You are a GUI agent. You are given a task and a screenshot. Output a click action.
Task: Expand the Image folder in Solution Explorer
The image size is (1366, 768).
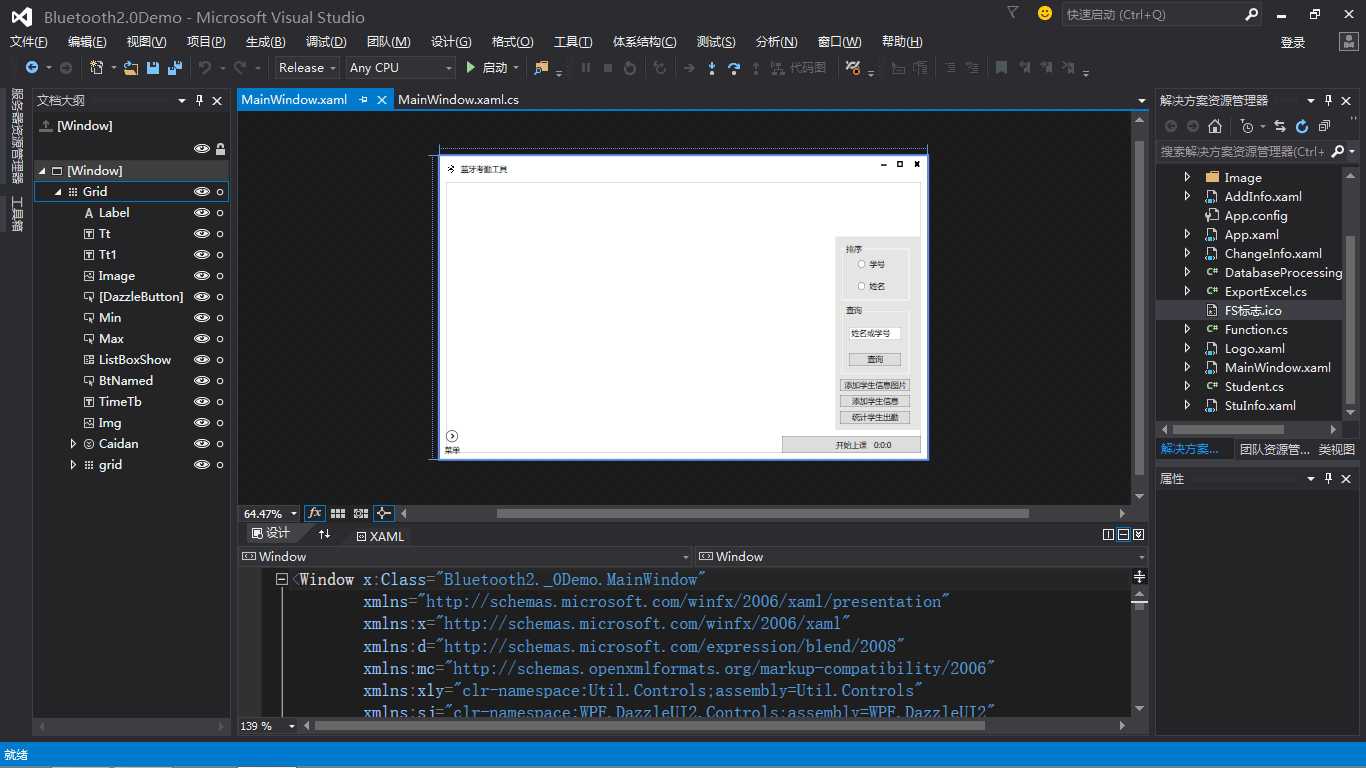point(1187,178)
